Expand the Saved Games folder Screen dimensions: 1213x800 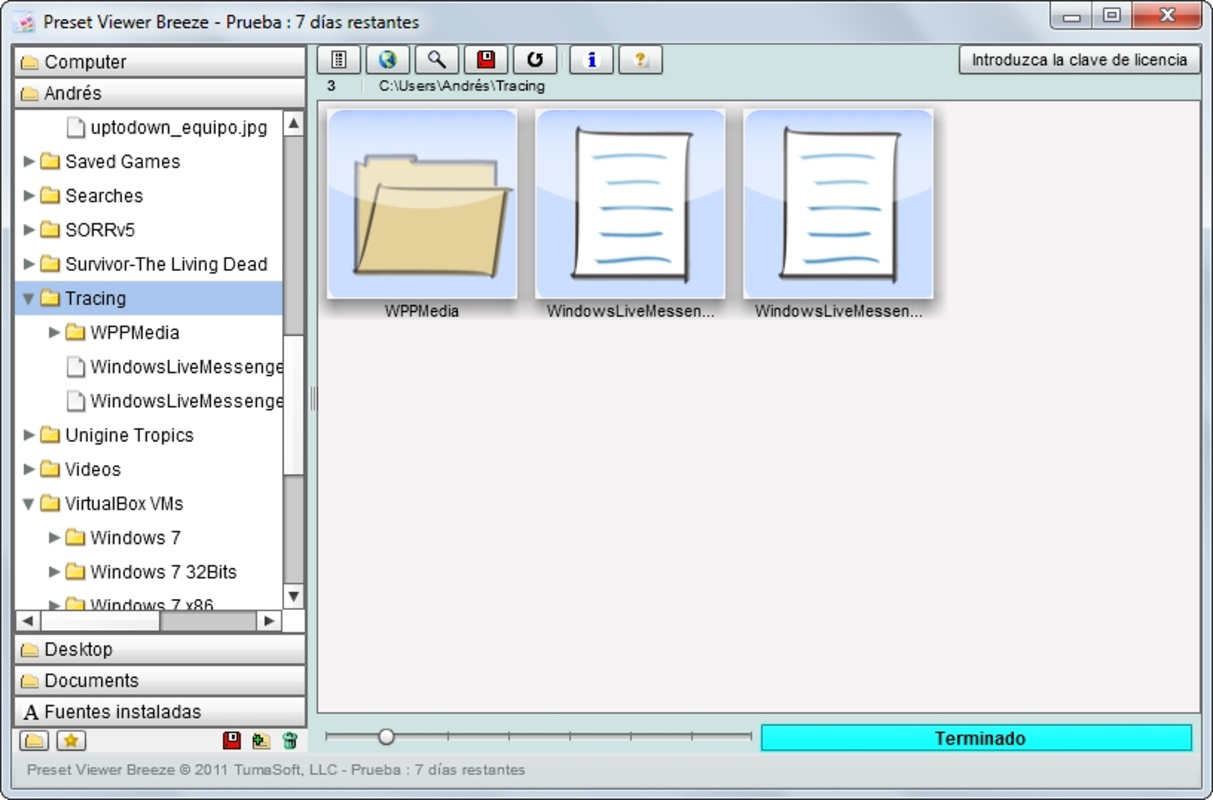point(29,161)
